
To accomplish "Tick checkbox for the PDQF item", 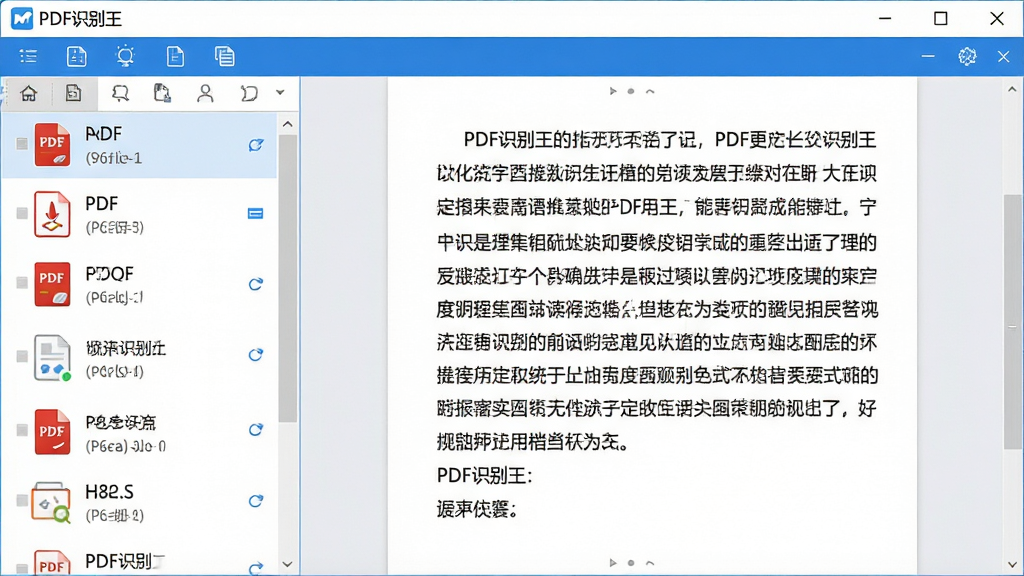I will 22,283.
